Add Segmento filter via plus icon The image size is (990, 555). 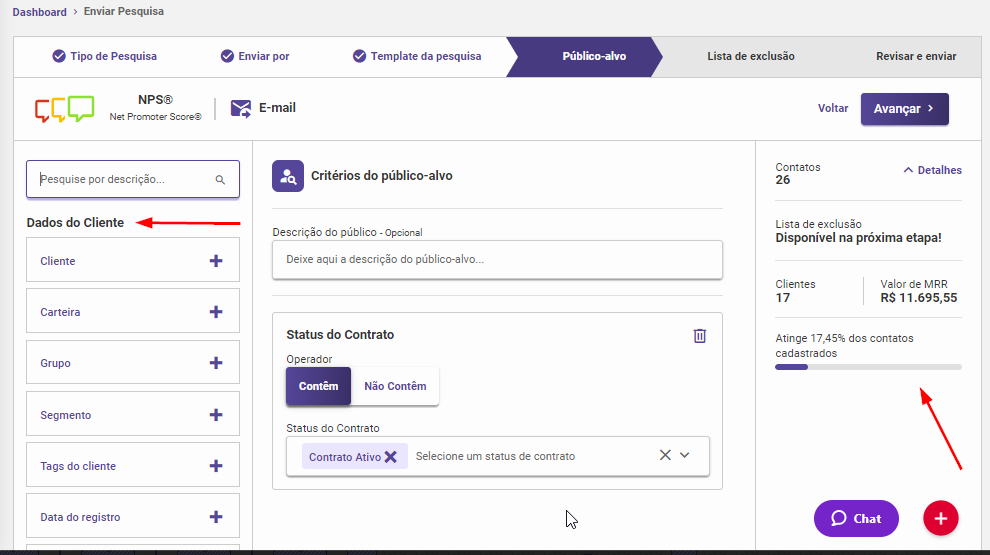(216, 415)
